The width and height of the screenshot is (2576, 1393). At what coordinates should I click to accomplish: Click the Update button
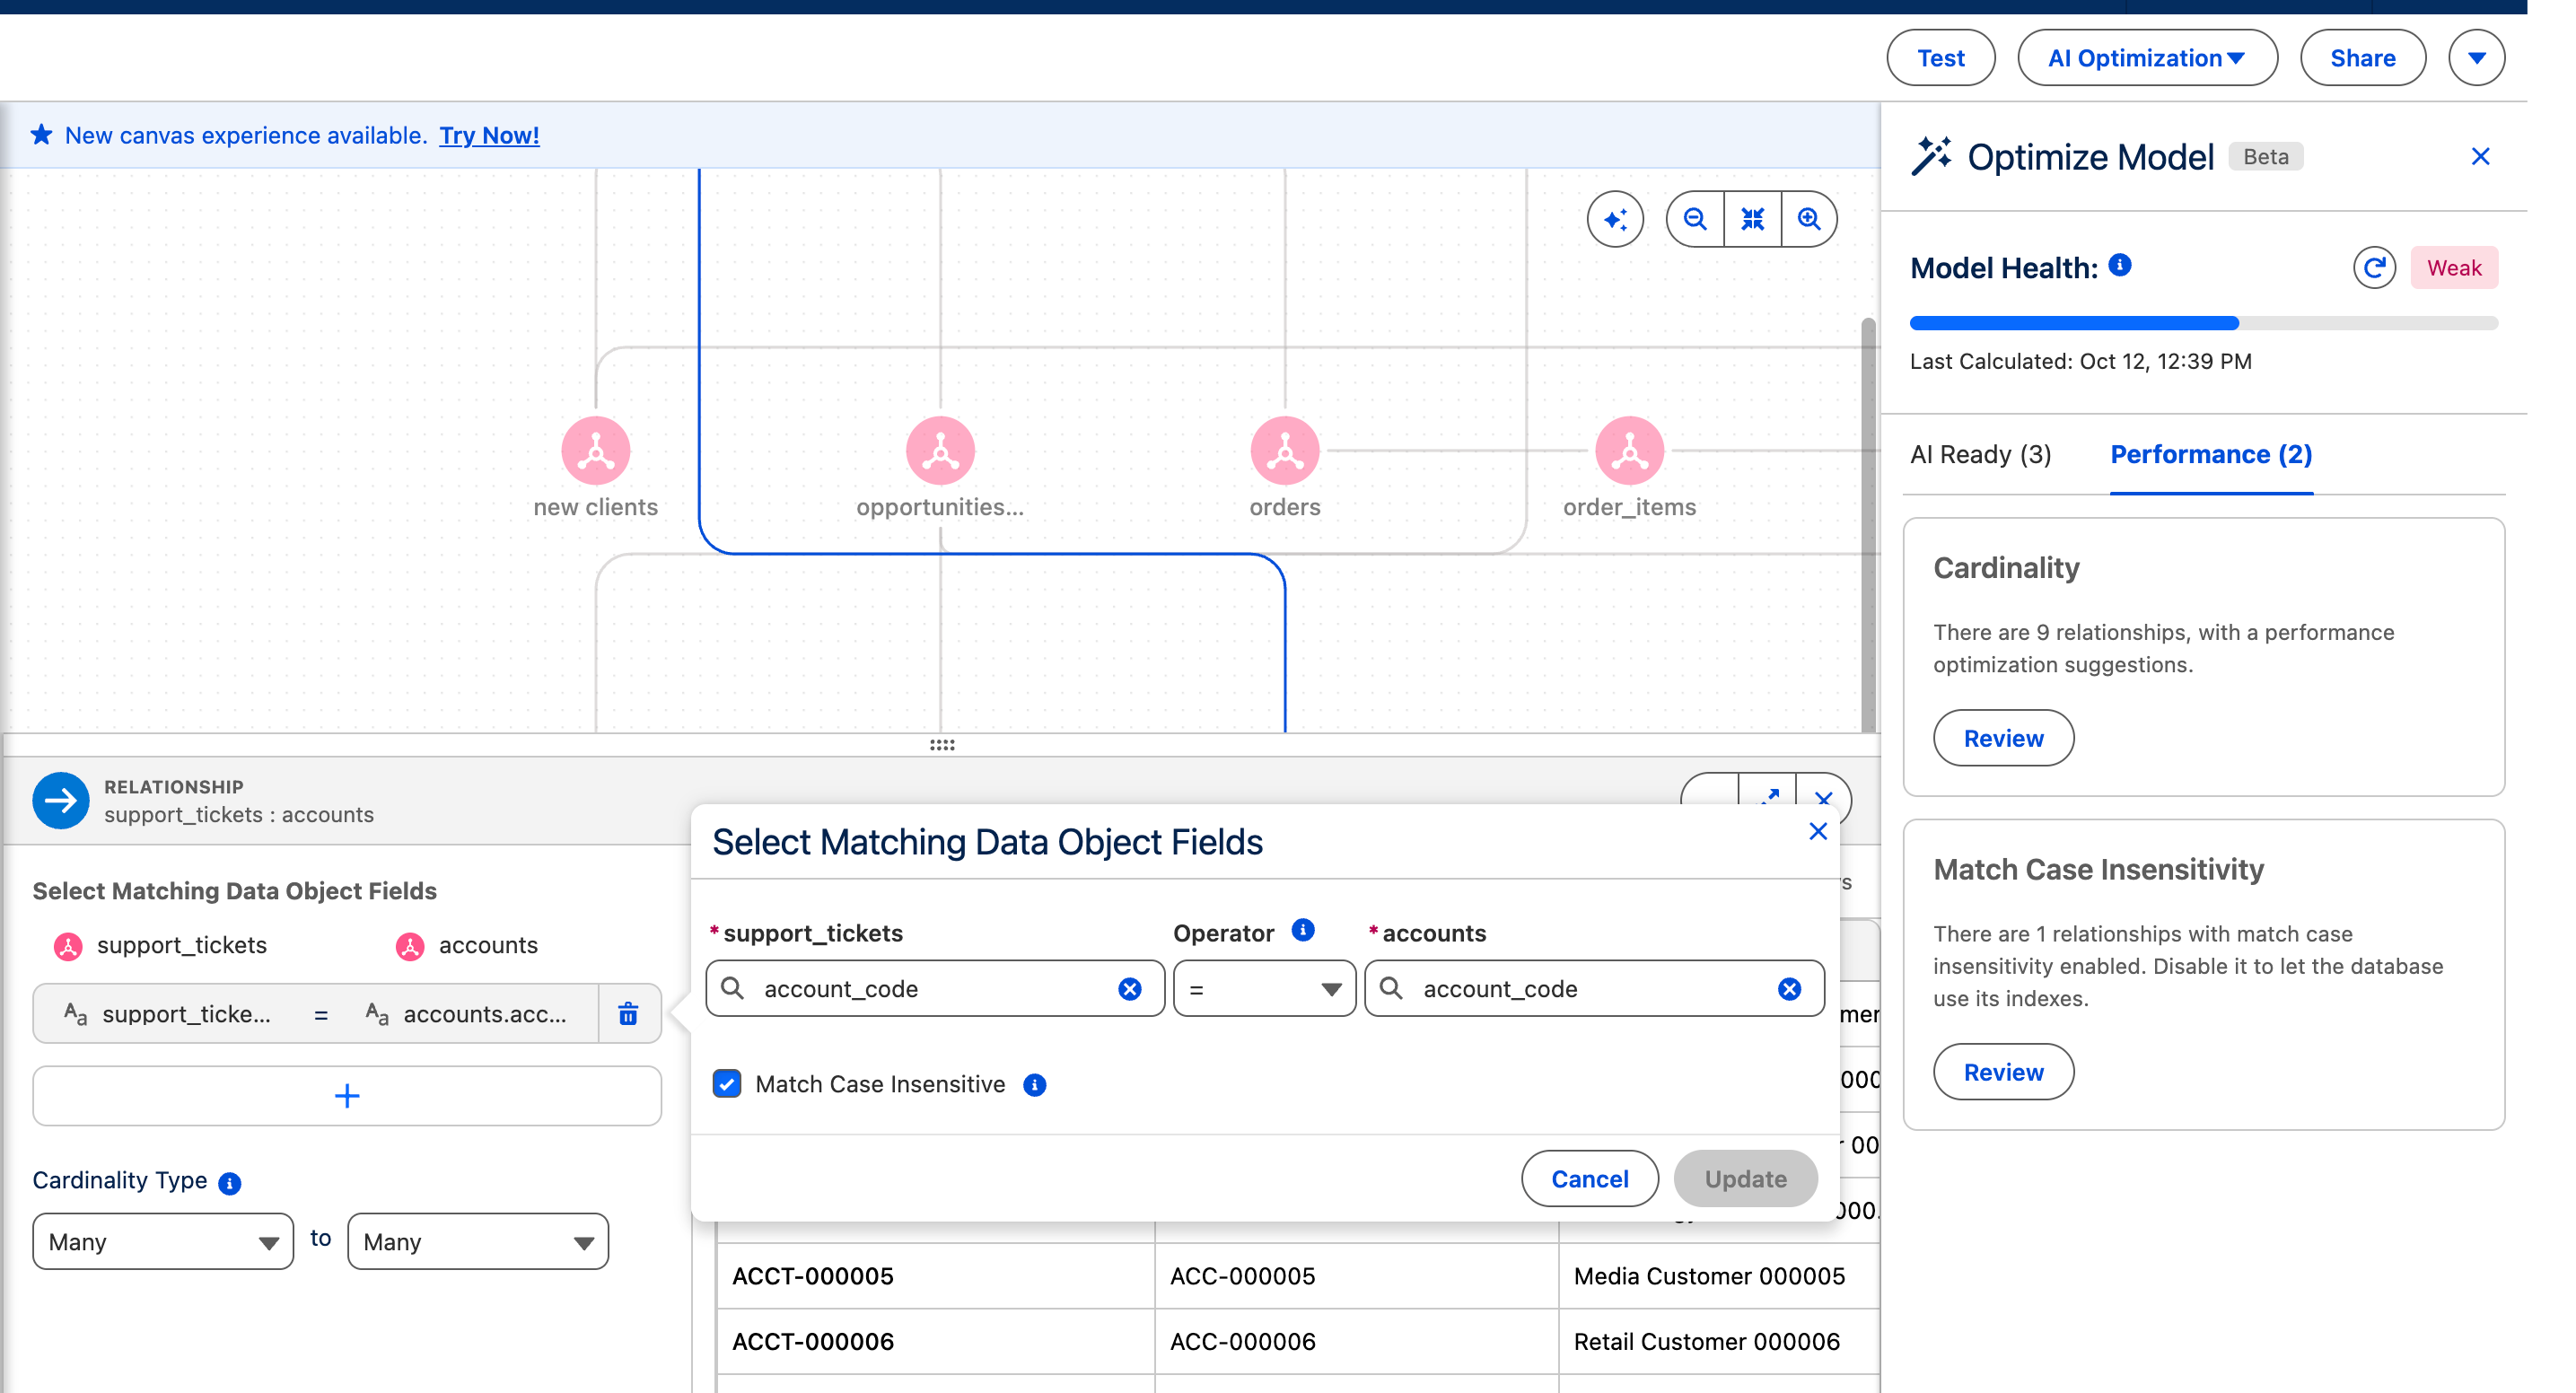[1745, 1179]
